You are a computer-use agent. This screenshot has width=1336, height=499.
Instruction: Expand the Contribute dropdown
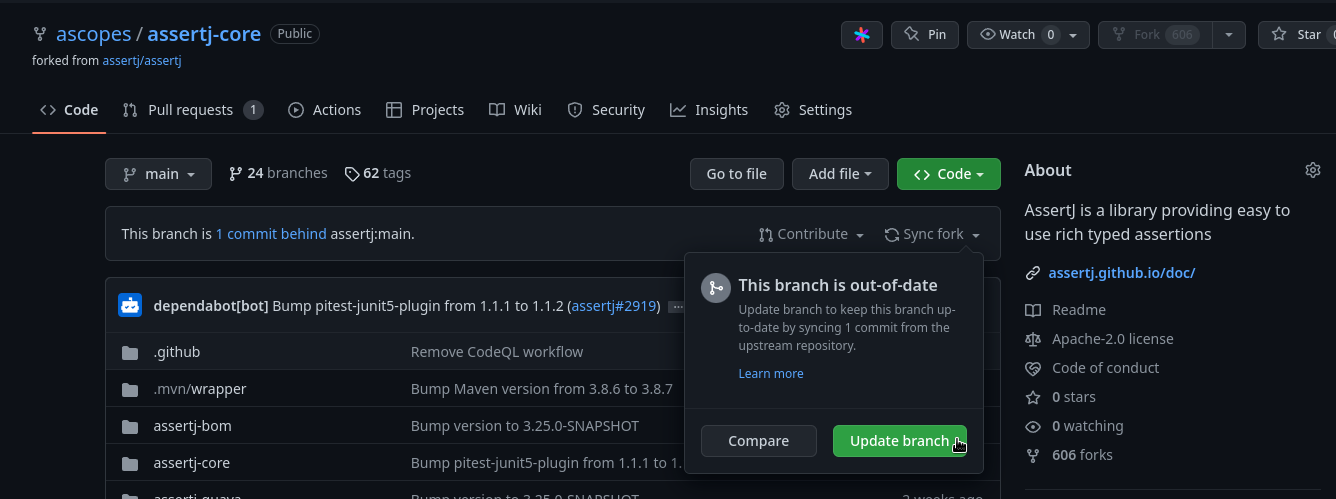coord(811,234)
